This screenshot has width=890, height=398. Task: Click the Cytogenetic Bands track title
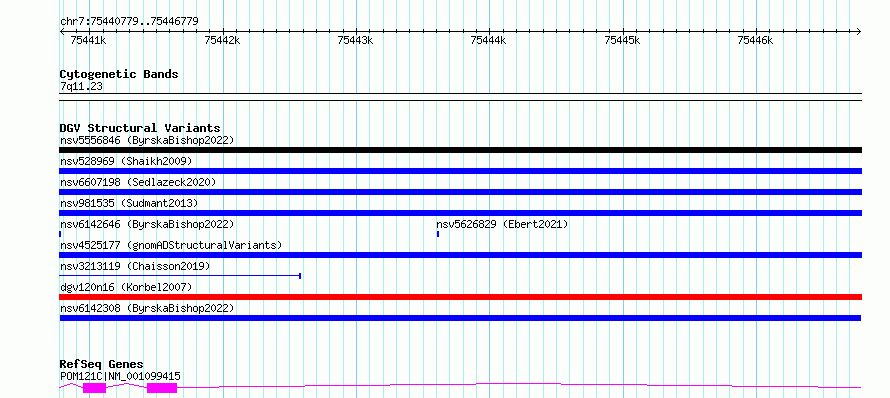point(119,74)
